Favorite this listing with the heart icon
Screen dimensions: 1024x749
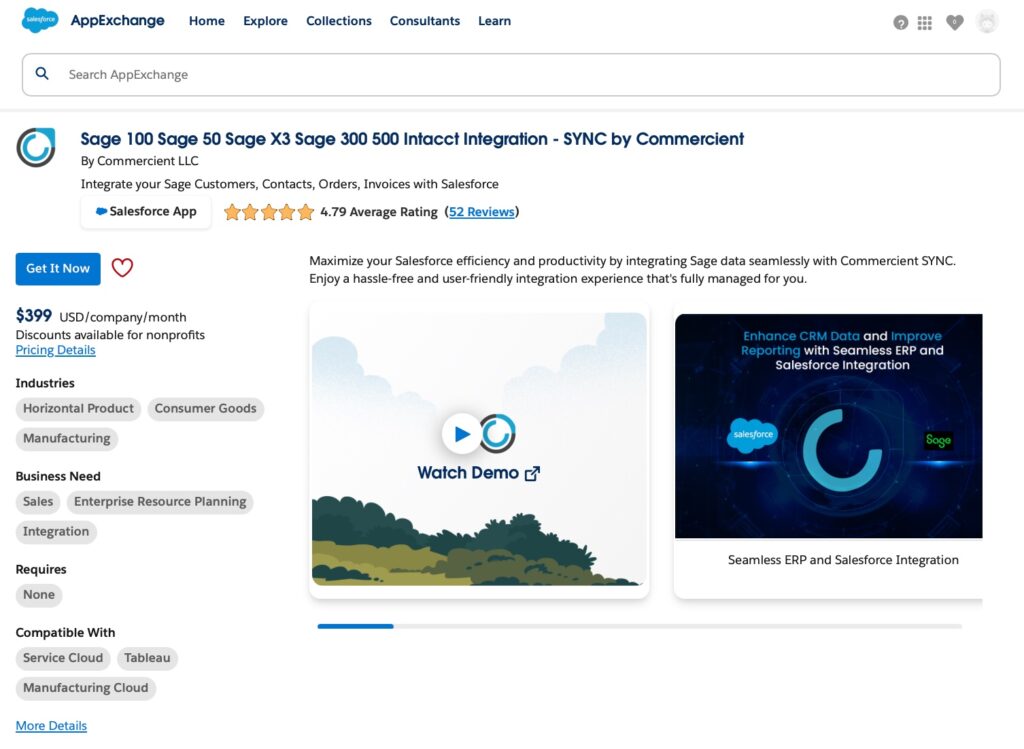point(122,268)
